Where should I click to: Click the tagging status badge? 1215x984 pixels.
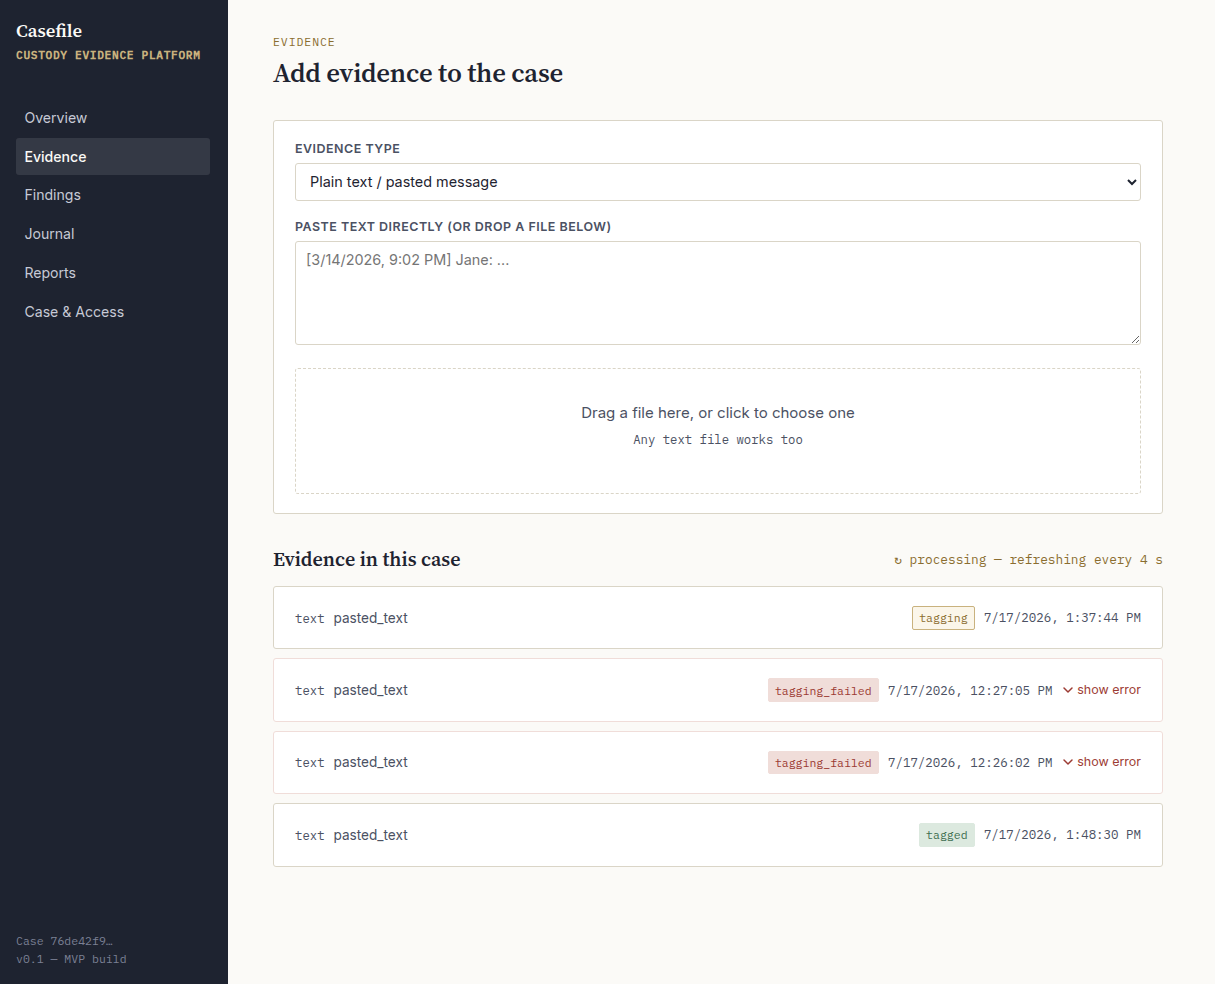[x=943, y=618]
